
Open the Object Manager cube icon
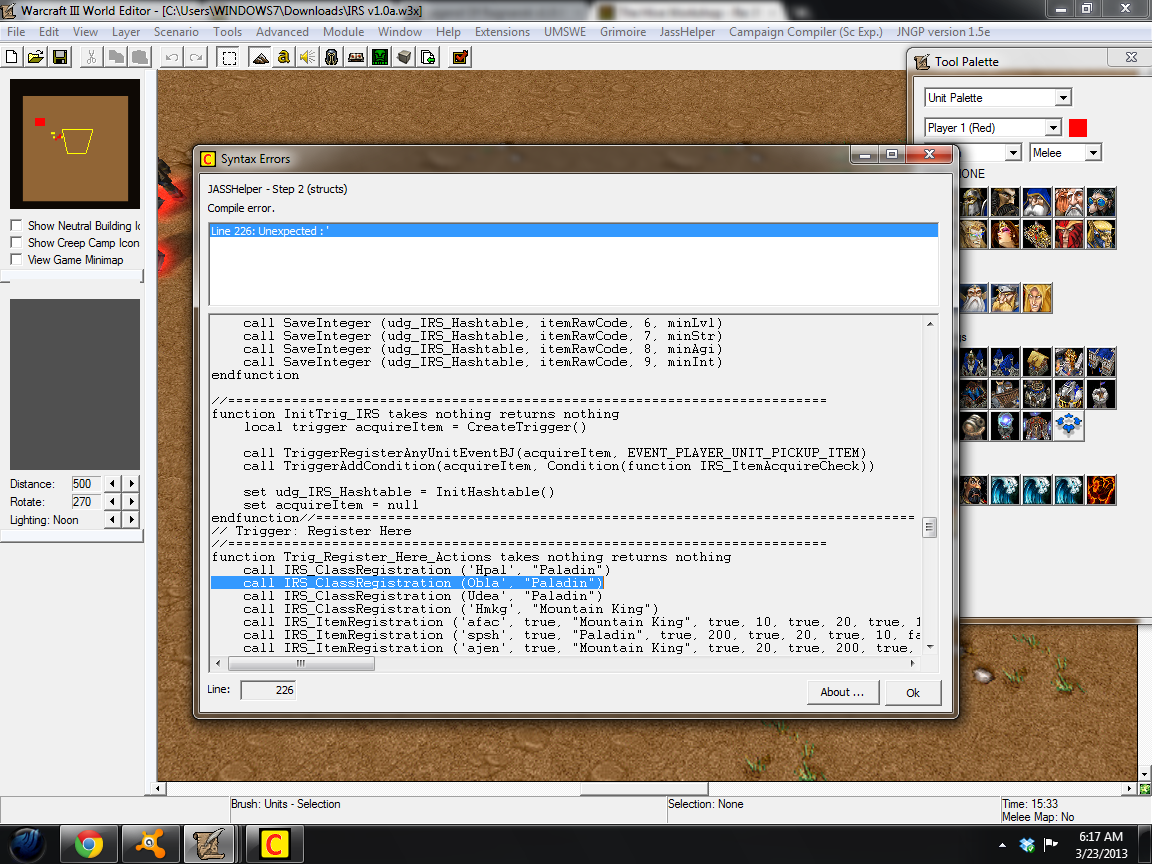pos(404,57)
